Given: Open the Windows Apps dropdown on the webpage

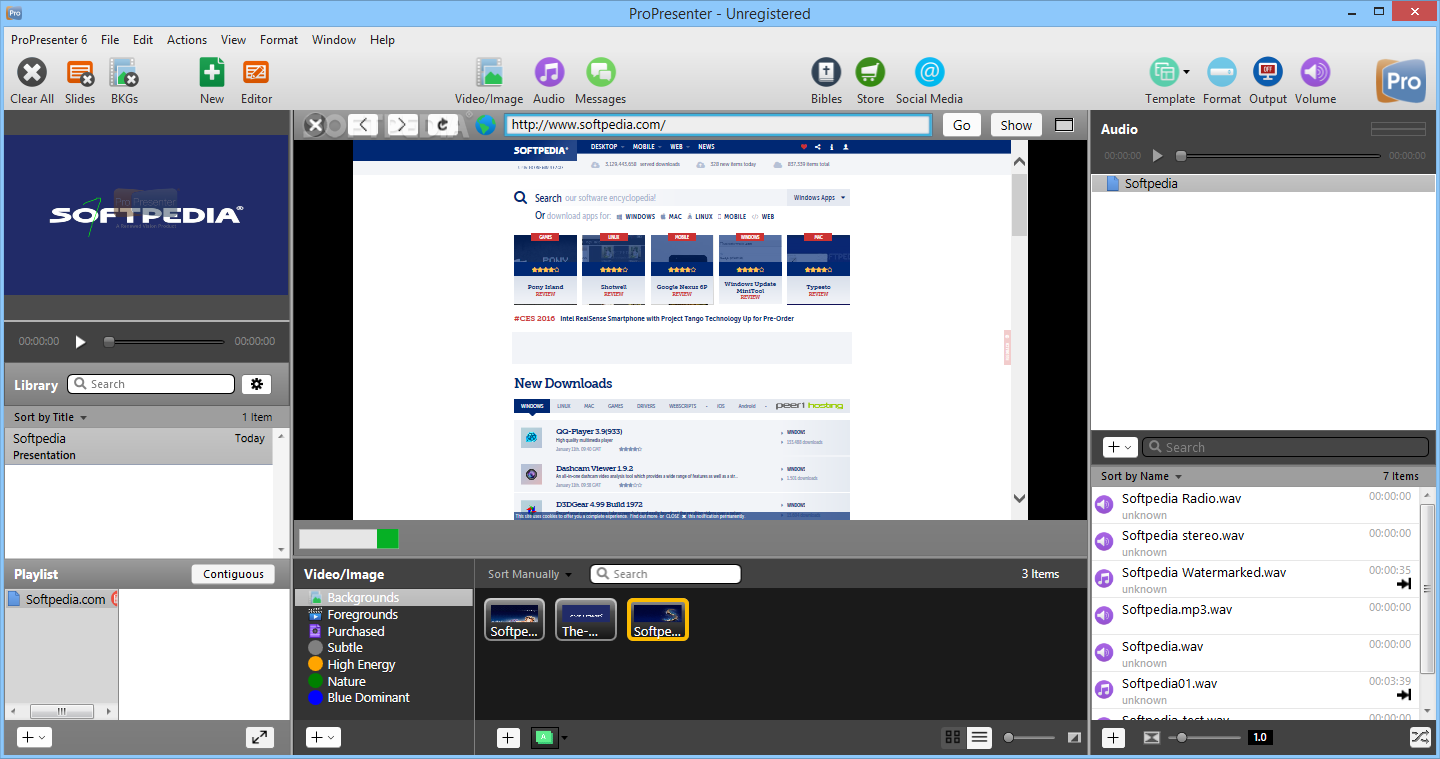Looking at the screenshot, I should pos(819,198).
